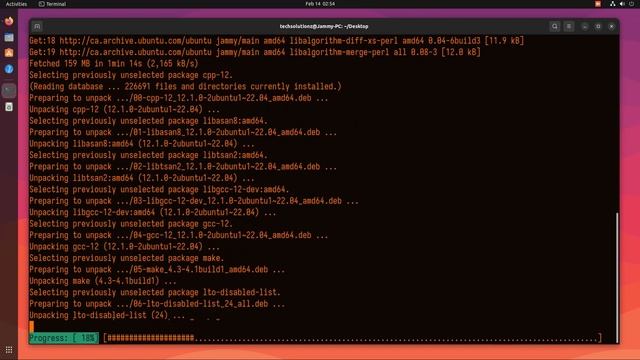Viewport: 640px width, 360px height.
Task: Click 'Selecting previously unselected package libtsan2:amd64.'
Action: pyautogui.click(x=148, y=155)
